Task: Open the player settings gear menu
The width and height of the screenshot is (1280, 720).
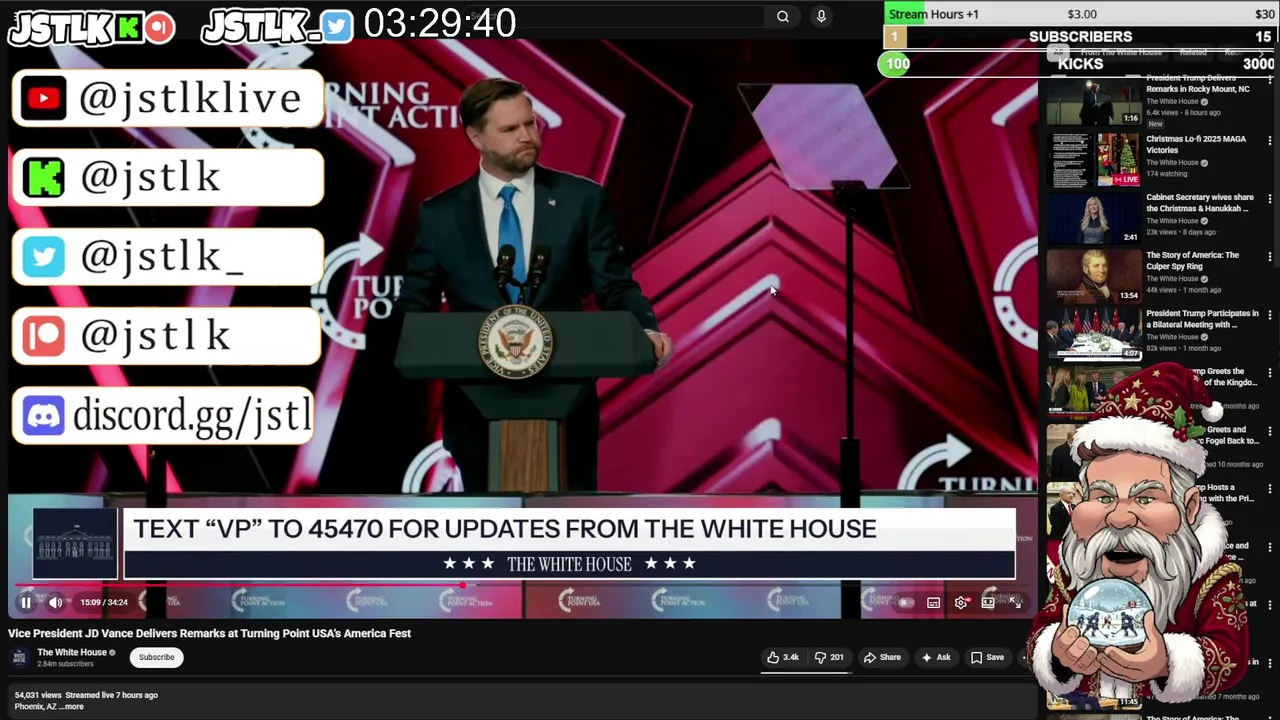Action: tap(961, 602)
